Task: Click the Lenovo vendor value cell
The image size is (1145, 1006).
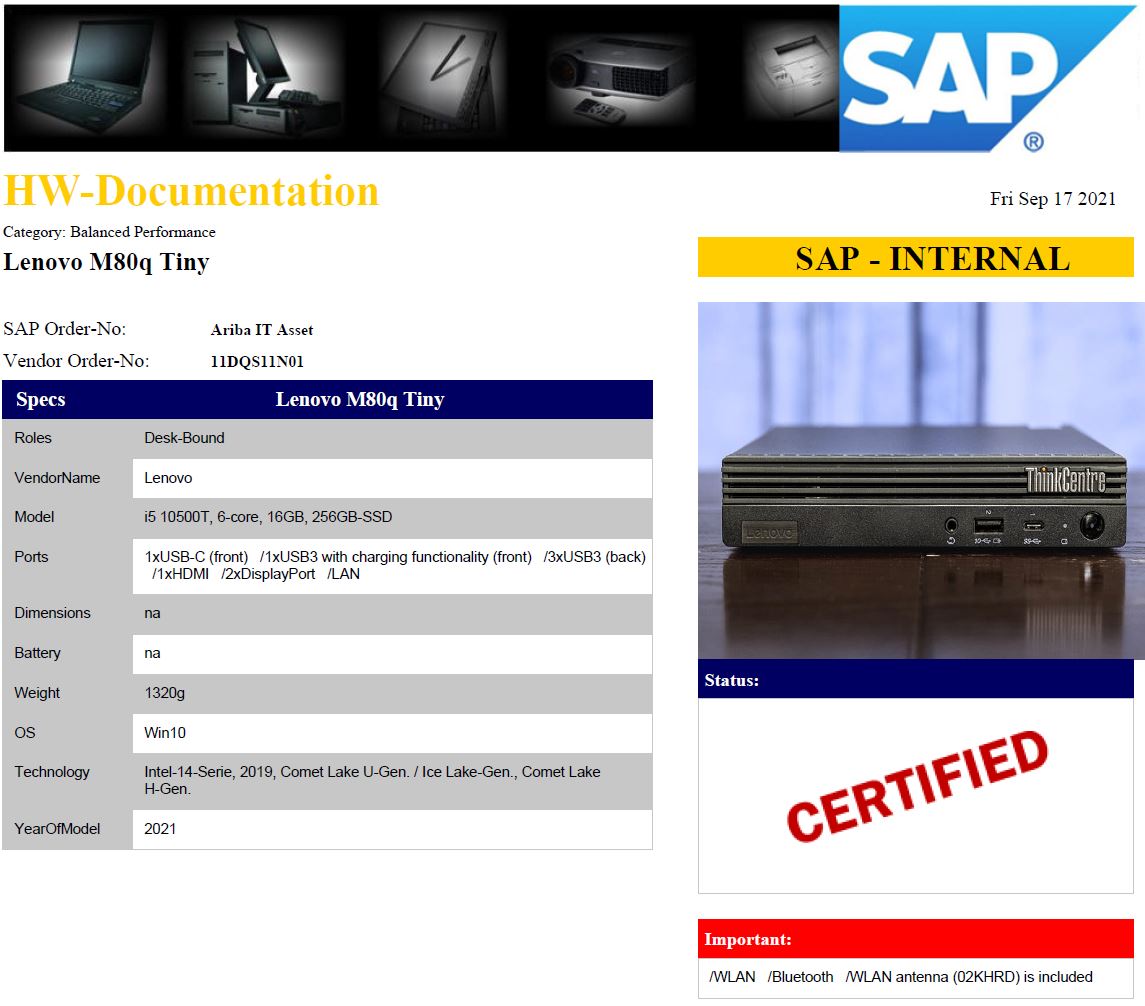Action: pyautogui.click(x=392, y=478)
